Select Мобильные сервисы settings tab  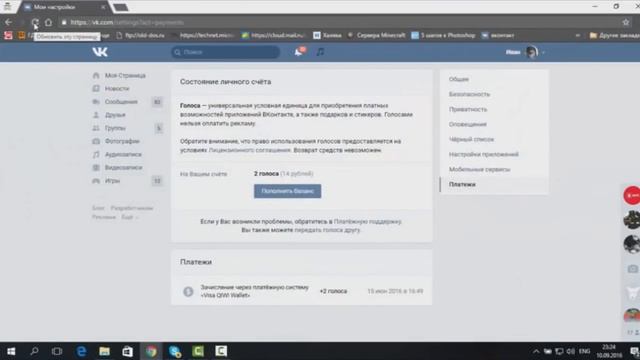pyautogui.click(x=480, y=169)
